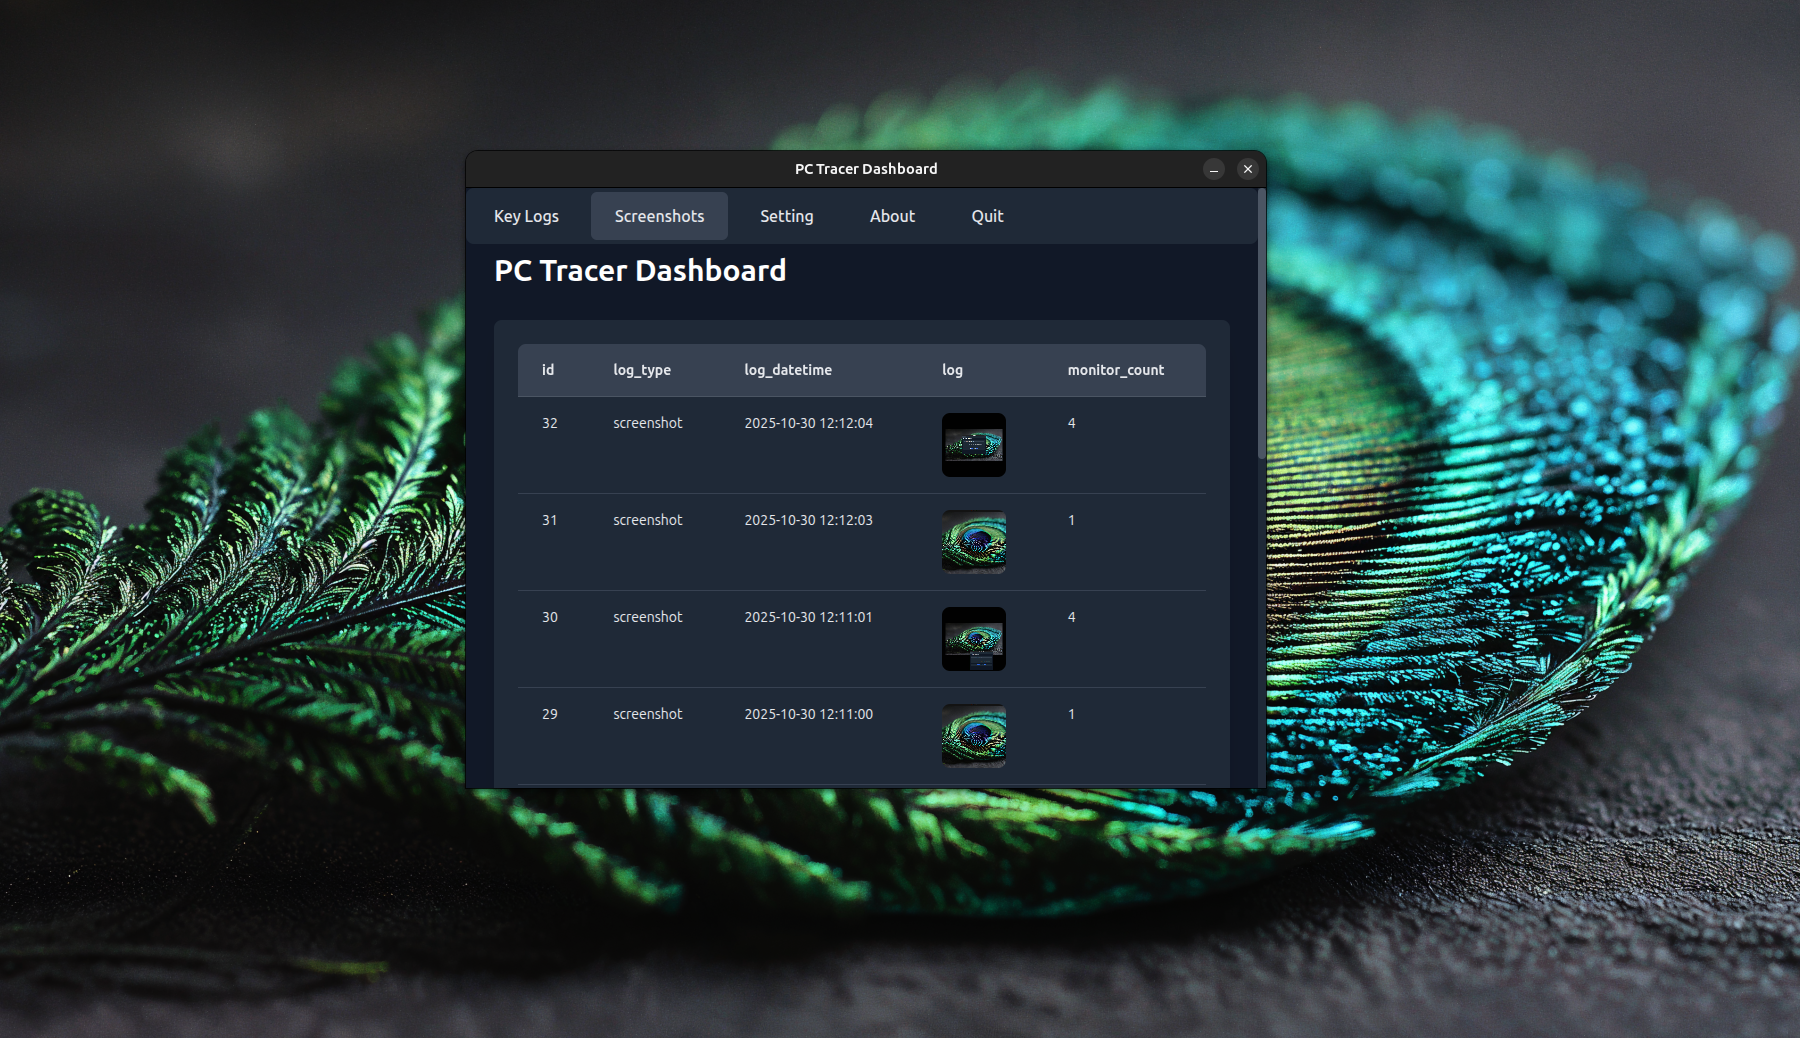Click the monitor_count column header
Viewport: 1800px width, 1038px height.
coord(1115,370)
